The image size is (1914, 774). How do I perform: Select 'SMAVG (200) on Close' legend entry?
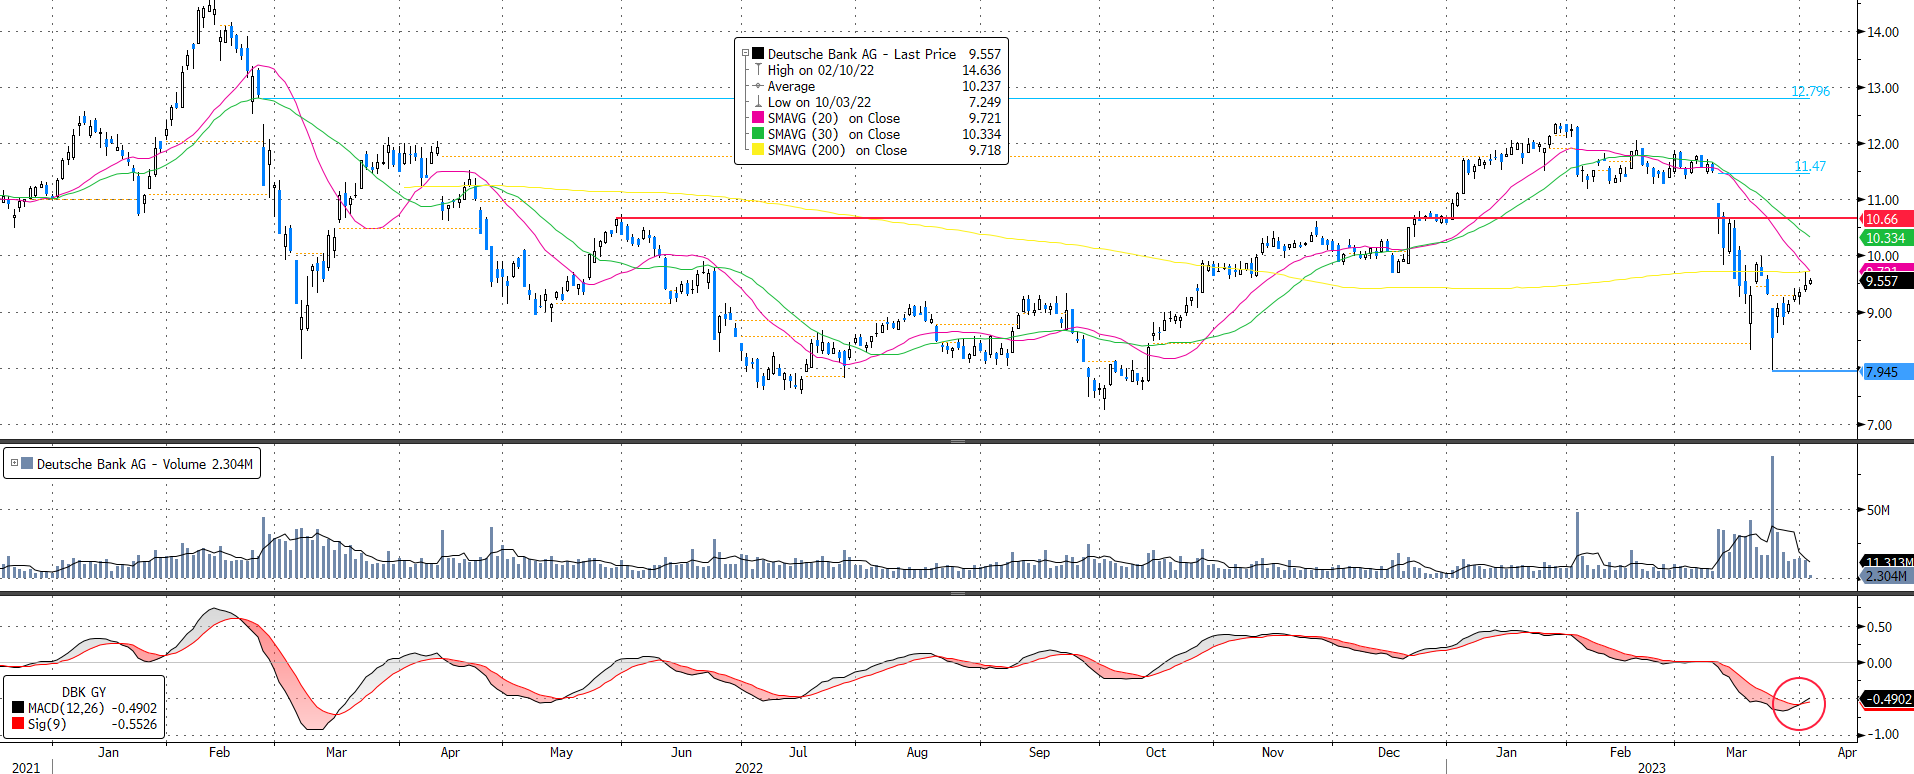pos(838,150)
